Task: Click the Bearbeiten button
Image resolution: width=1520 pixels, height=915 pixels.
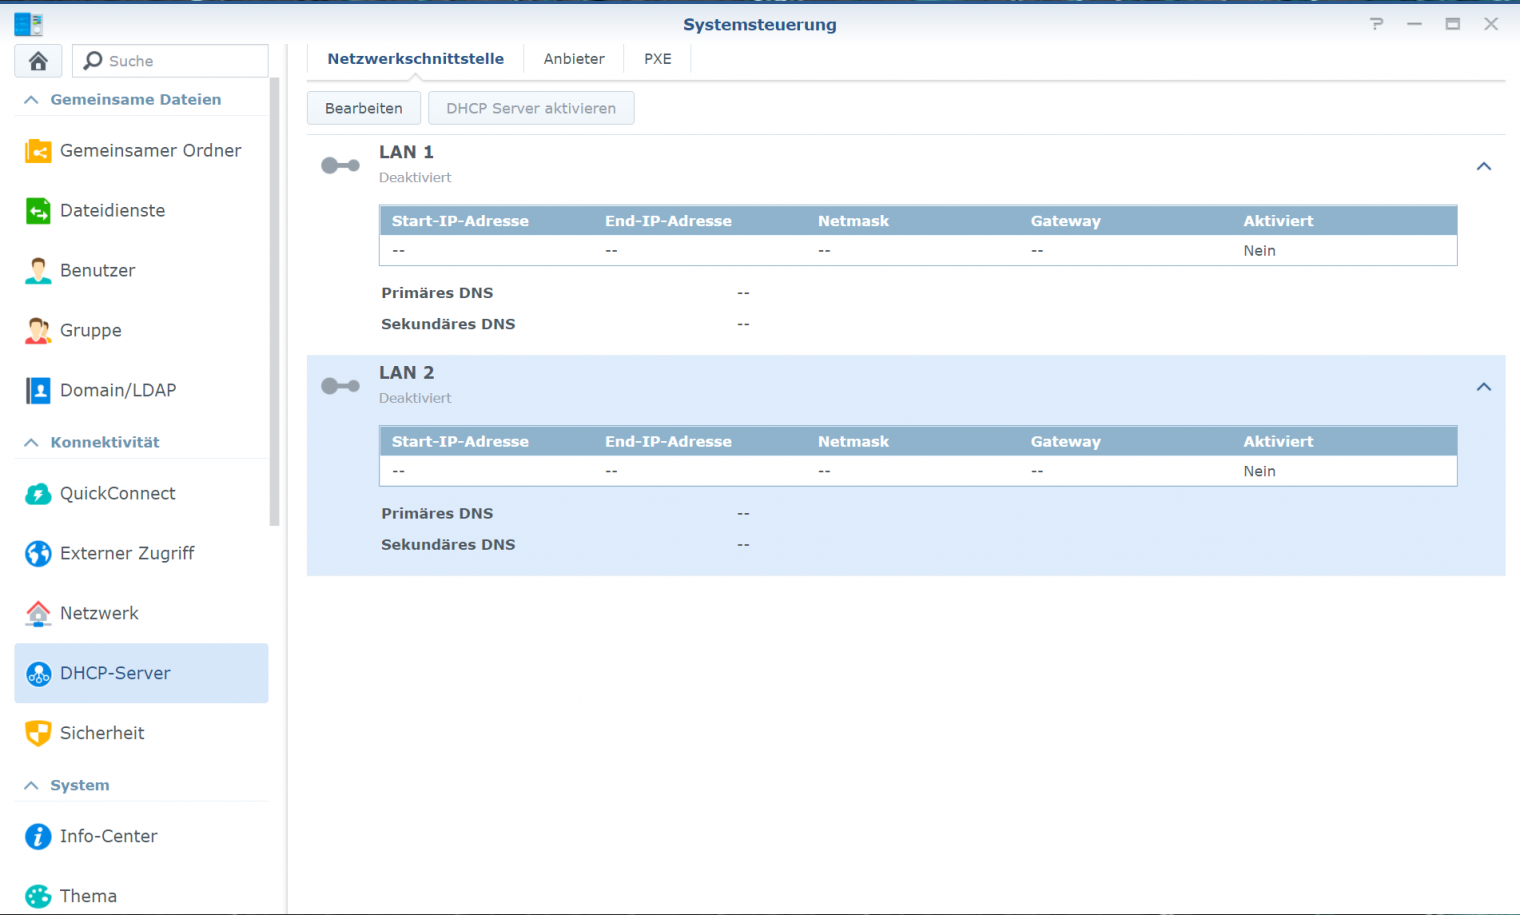Action: click(x=363, y=108)
